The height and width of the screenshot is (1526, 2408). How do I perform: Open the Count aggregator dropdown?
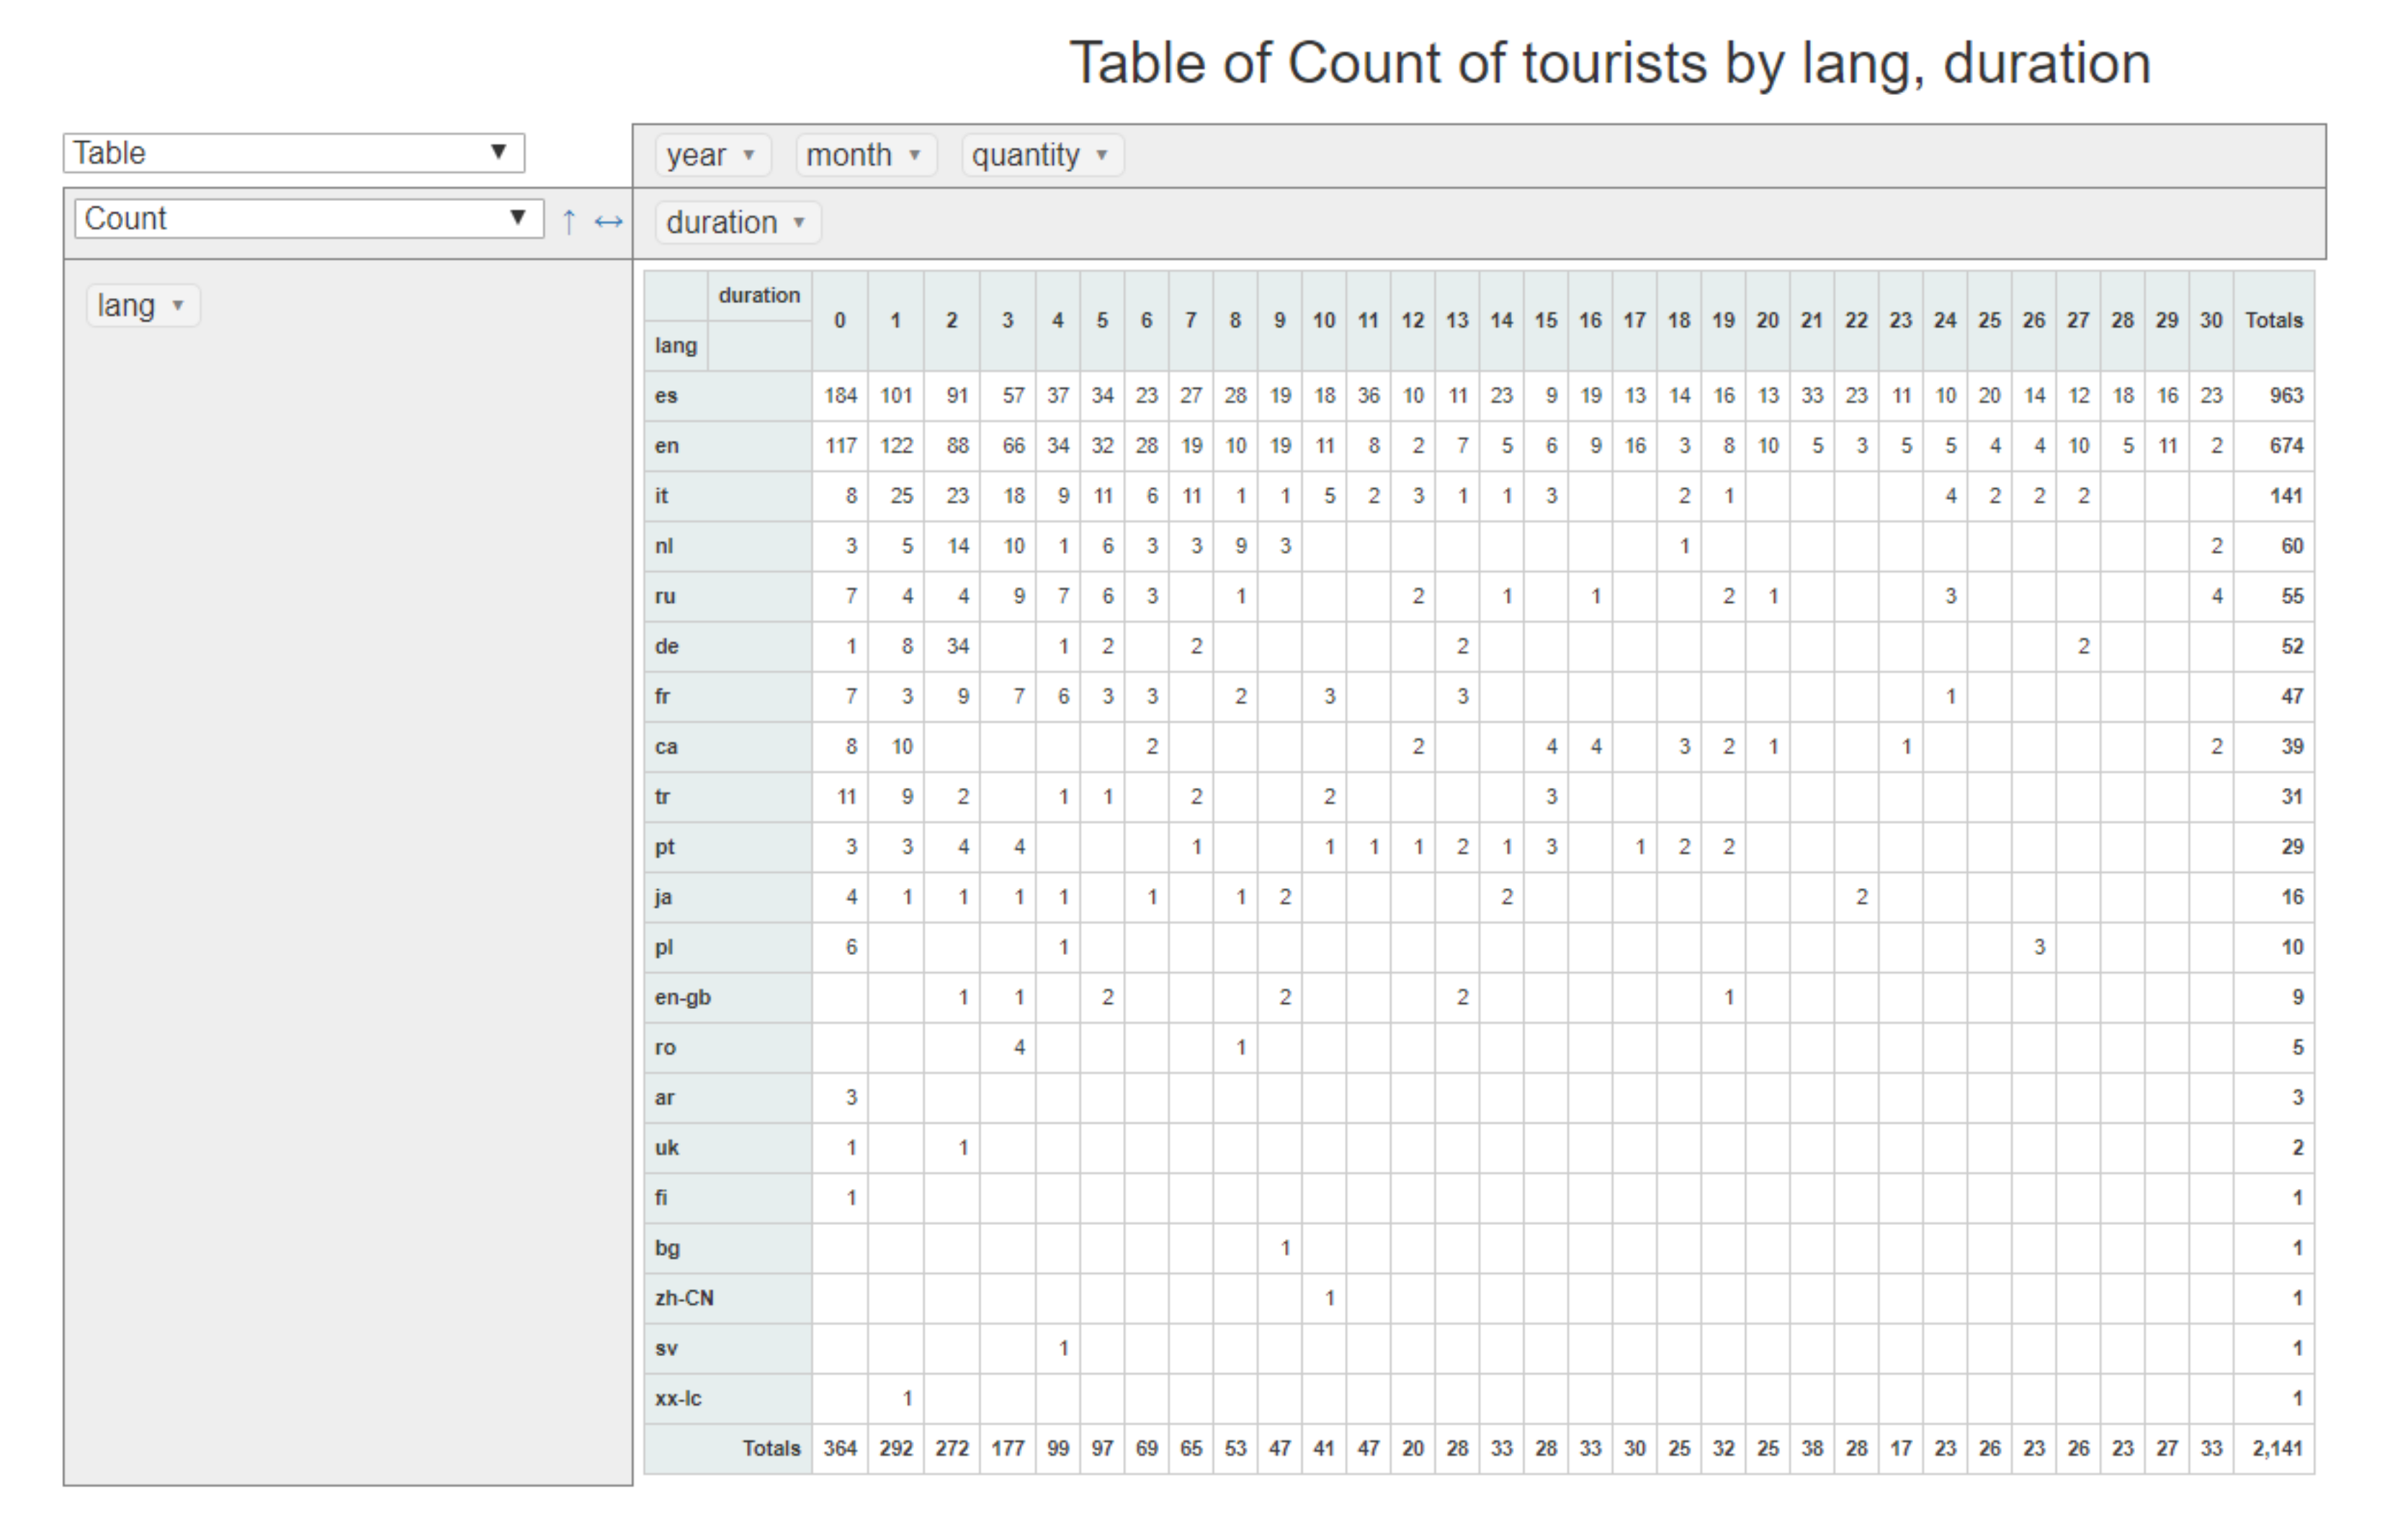308,219
